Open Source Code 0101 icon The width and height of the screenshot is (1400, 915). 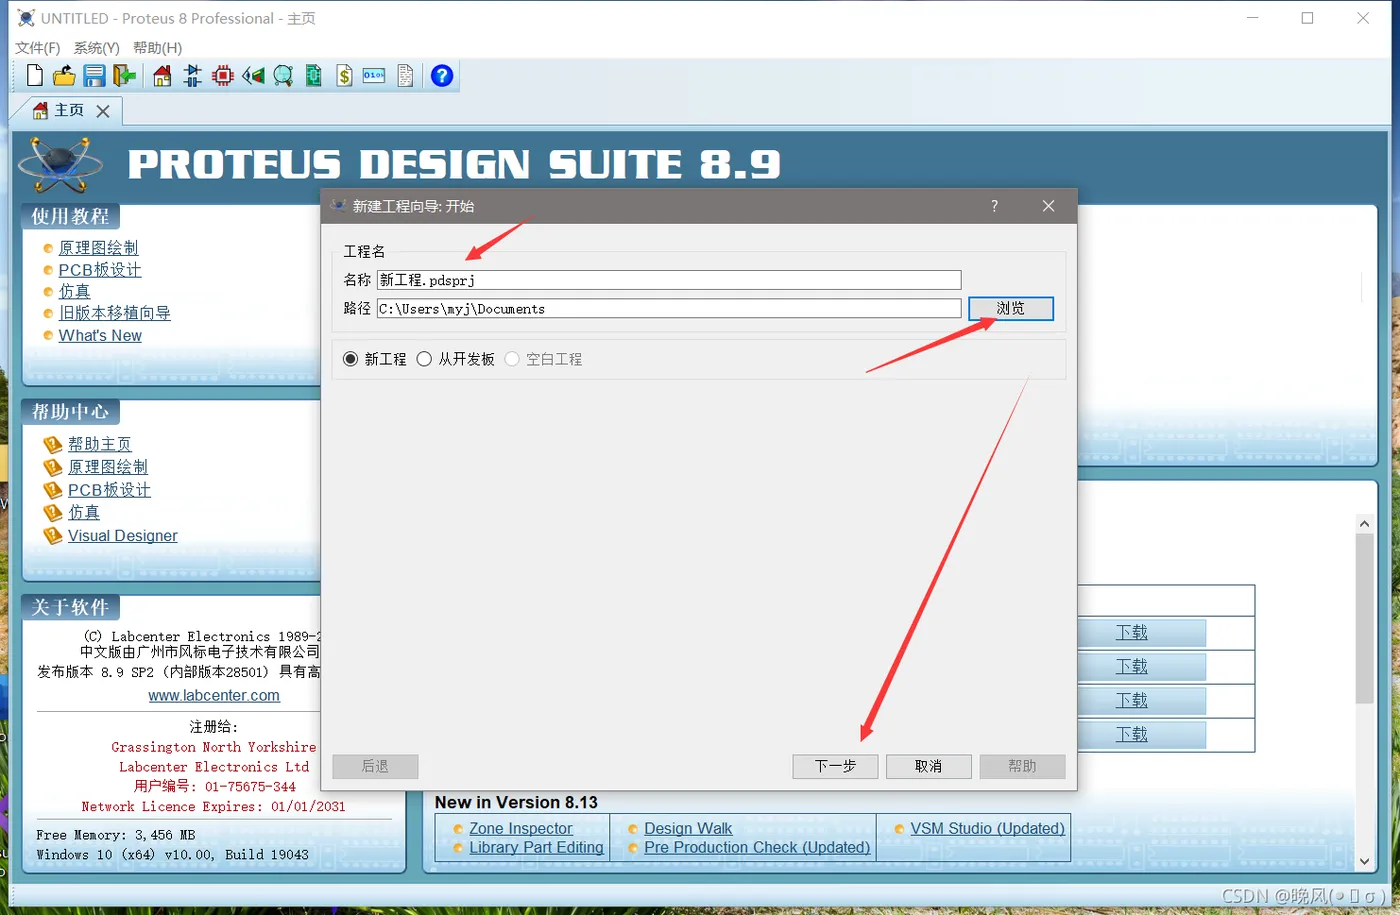point(374,76)
